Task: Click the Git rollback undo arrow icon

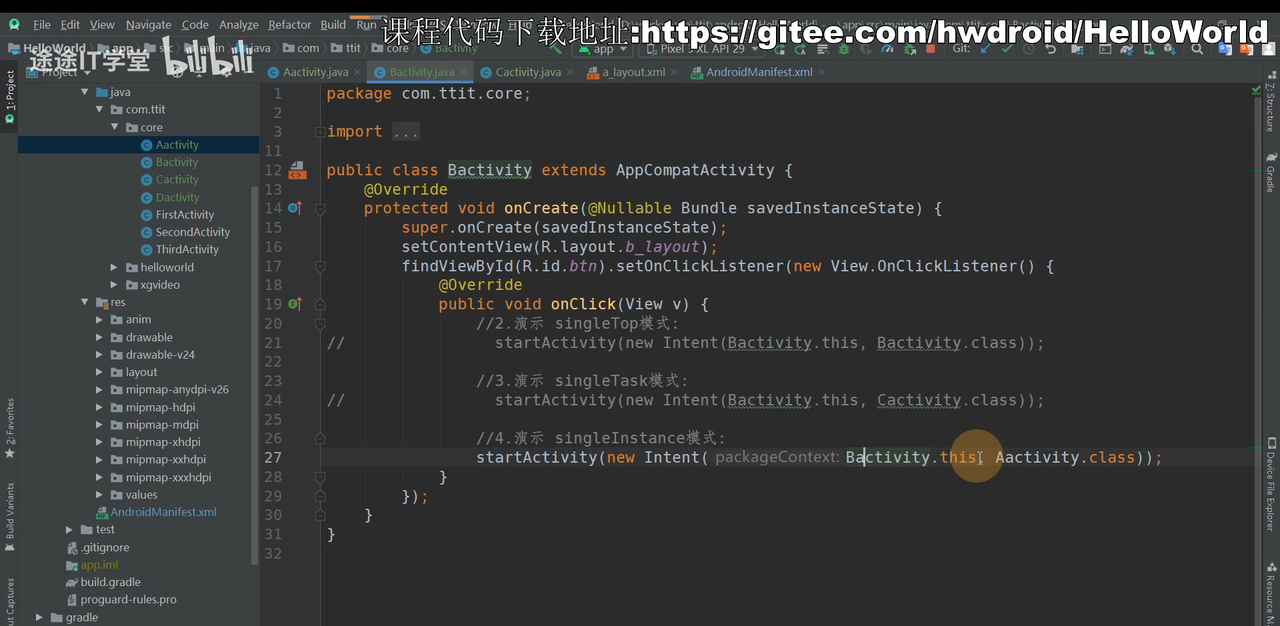Action: pos(1051,48)
